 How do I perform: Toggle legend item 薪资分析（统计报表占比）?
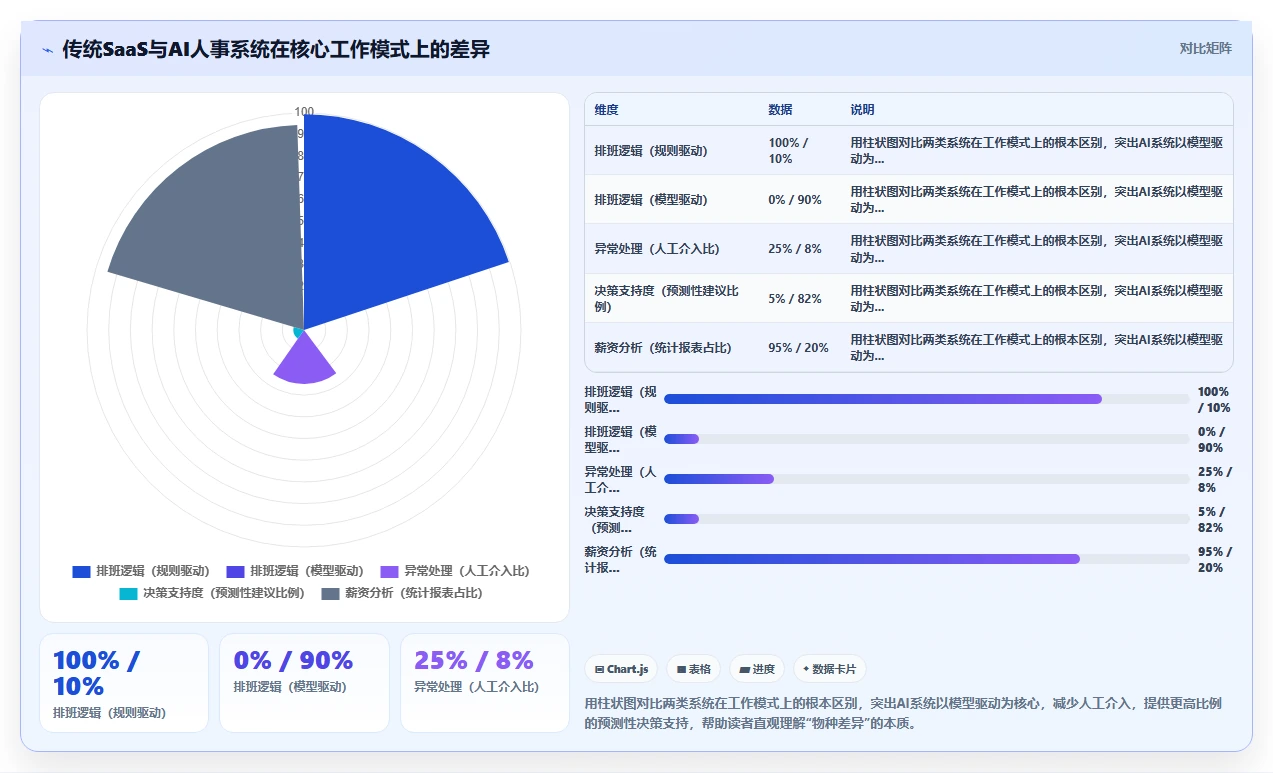point(401,593)
